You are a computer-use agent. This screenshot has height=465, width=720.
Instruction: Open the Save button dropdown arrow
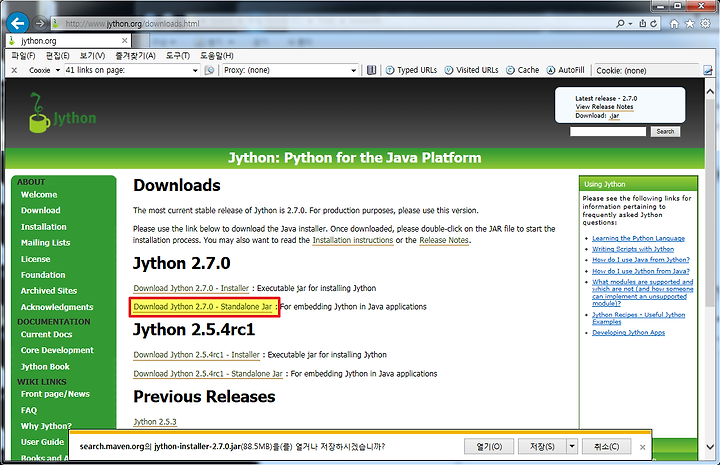pos(572,446)
